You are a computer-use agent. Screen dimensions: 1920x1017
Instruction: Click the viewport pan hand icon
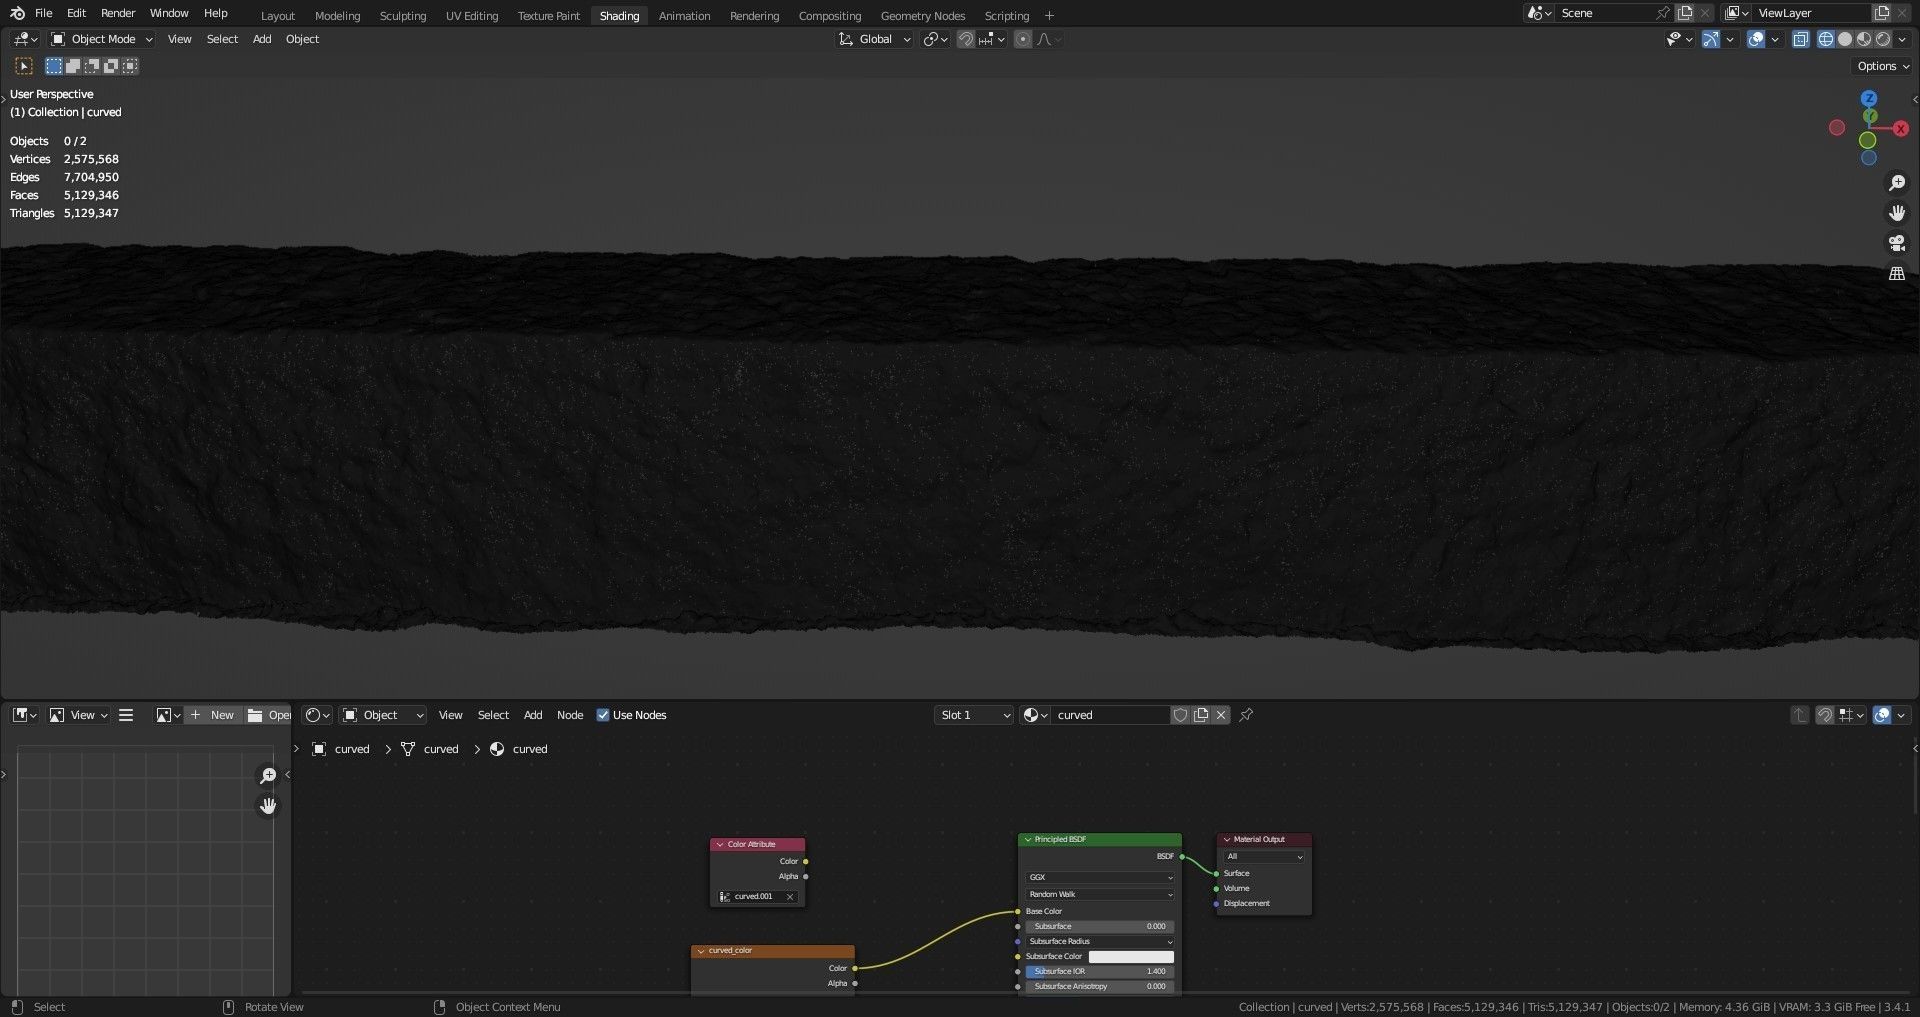tap(1896, 213)
